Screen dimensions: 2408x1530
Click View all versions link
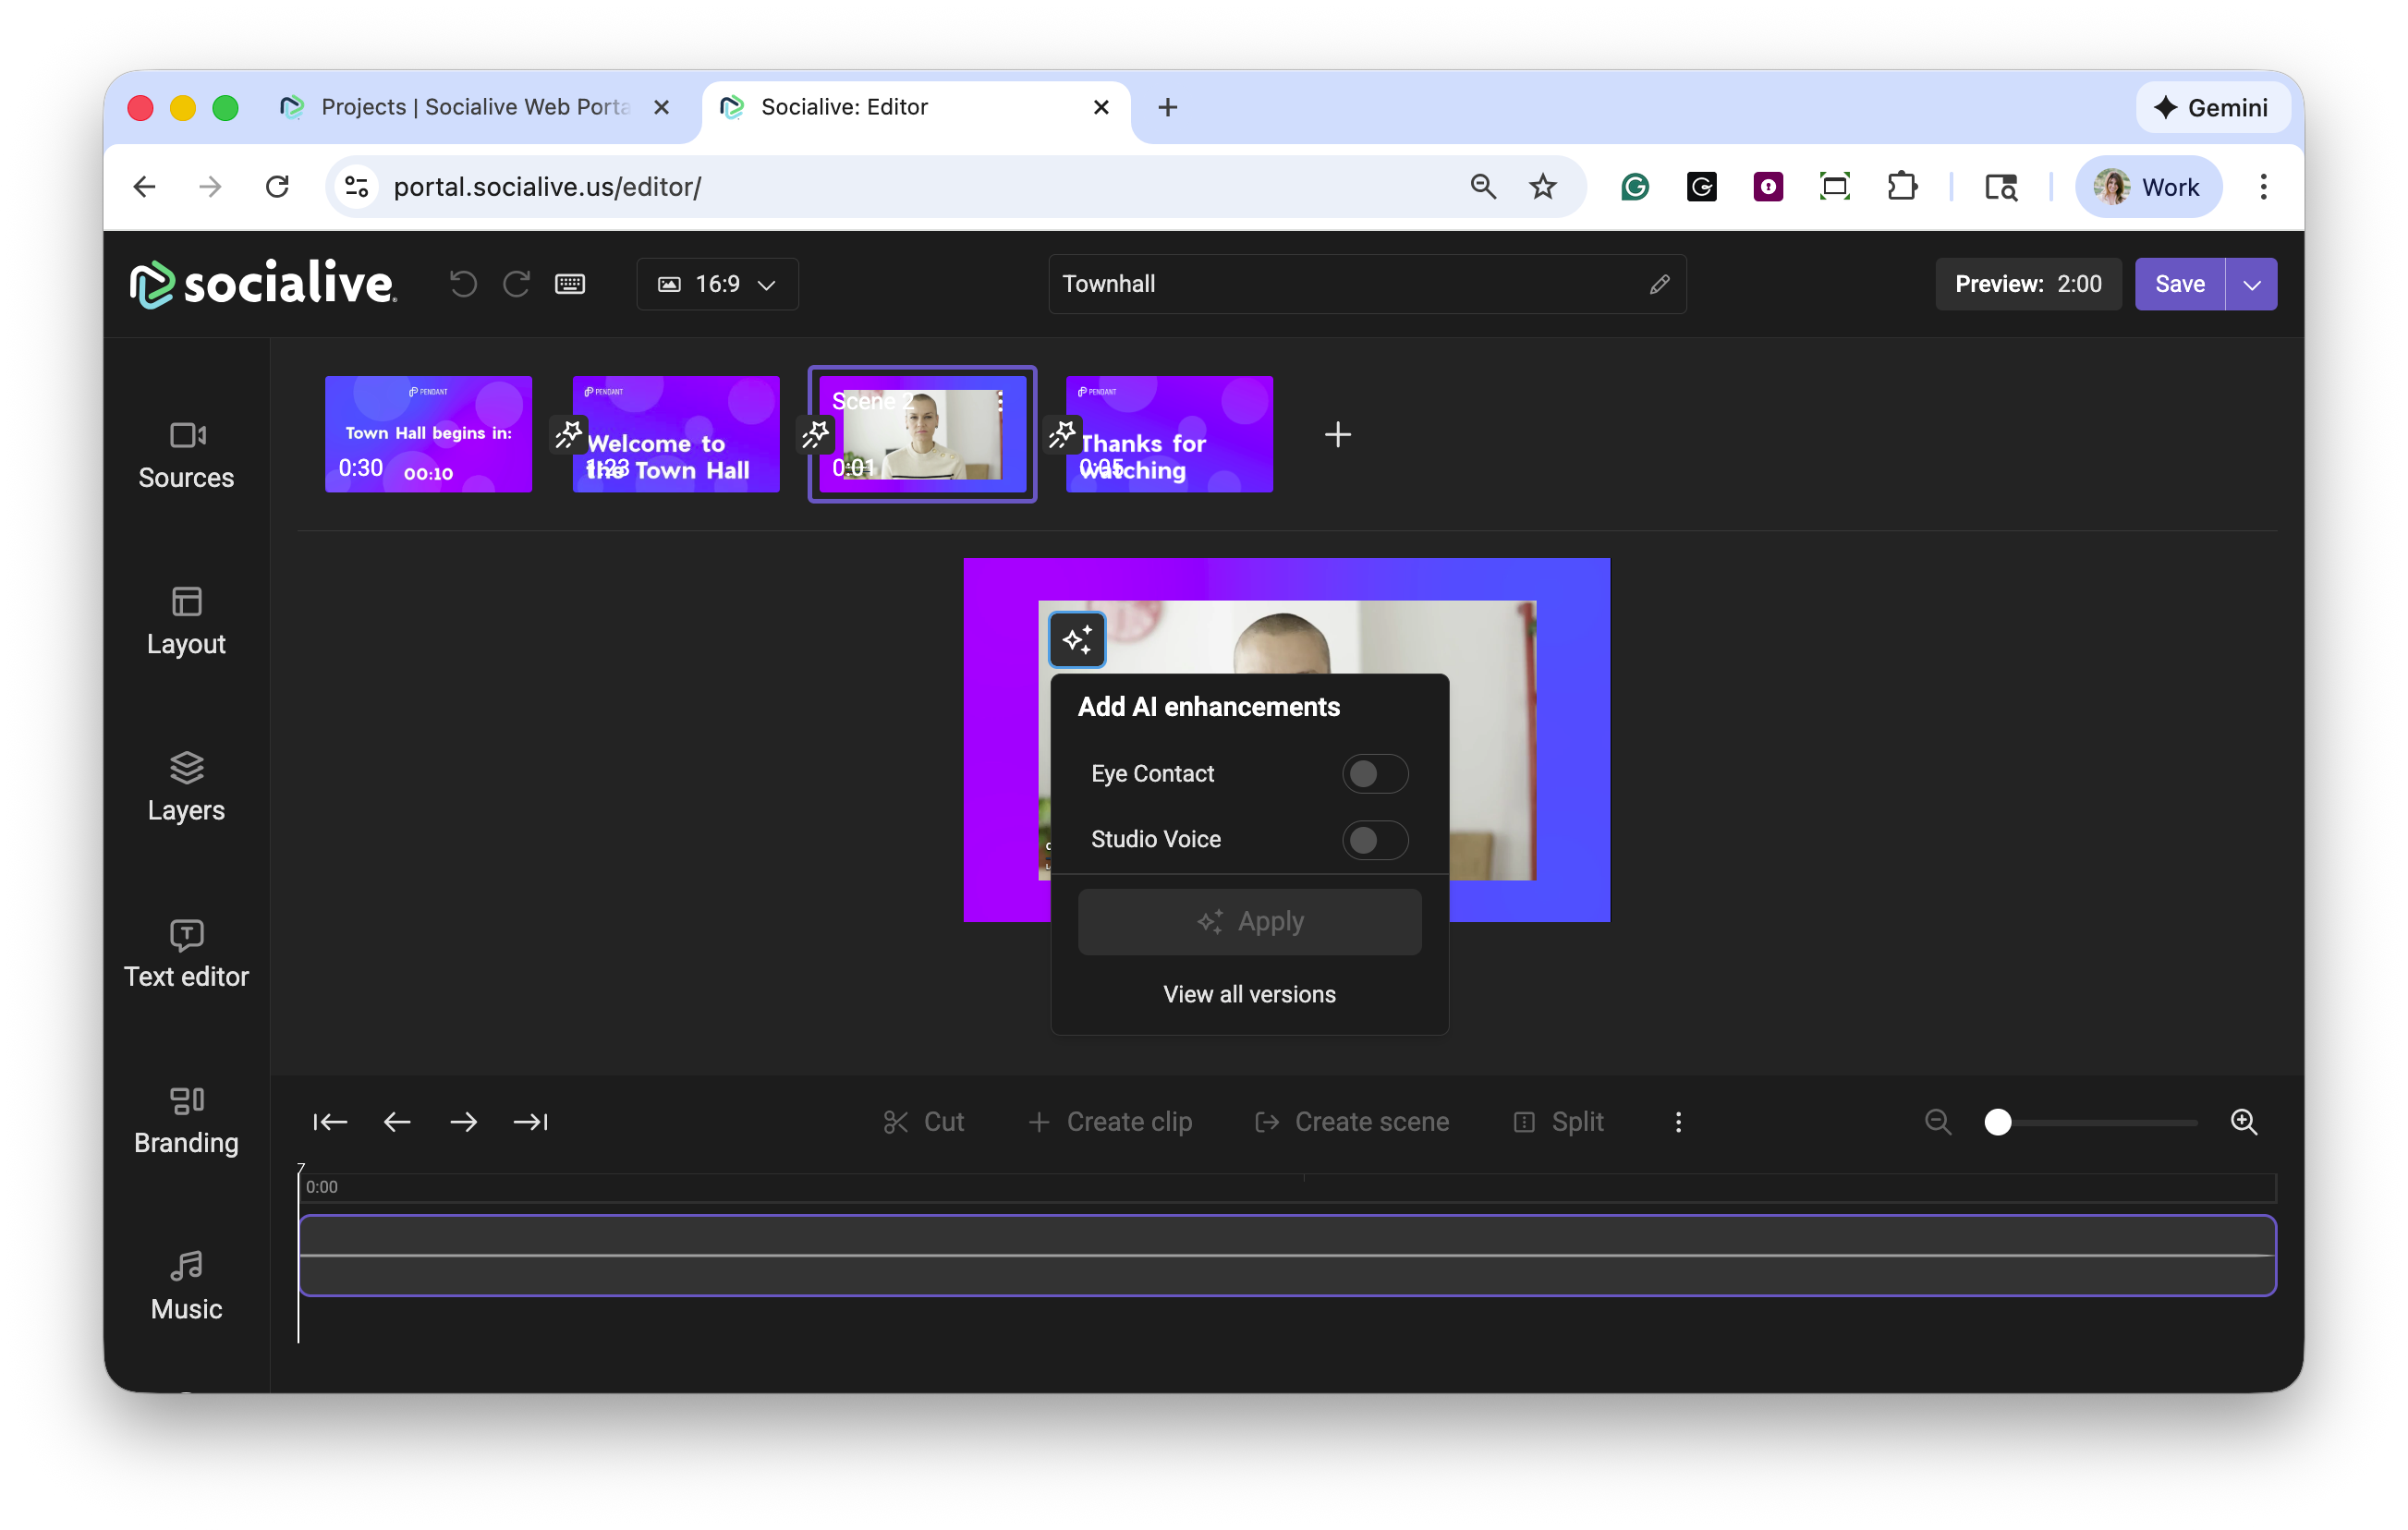click(1249, 994)
